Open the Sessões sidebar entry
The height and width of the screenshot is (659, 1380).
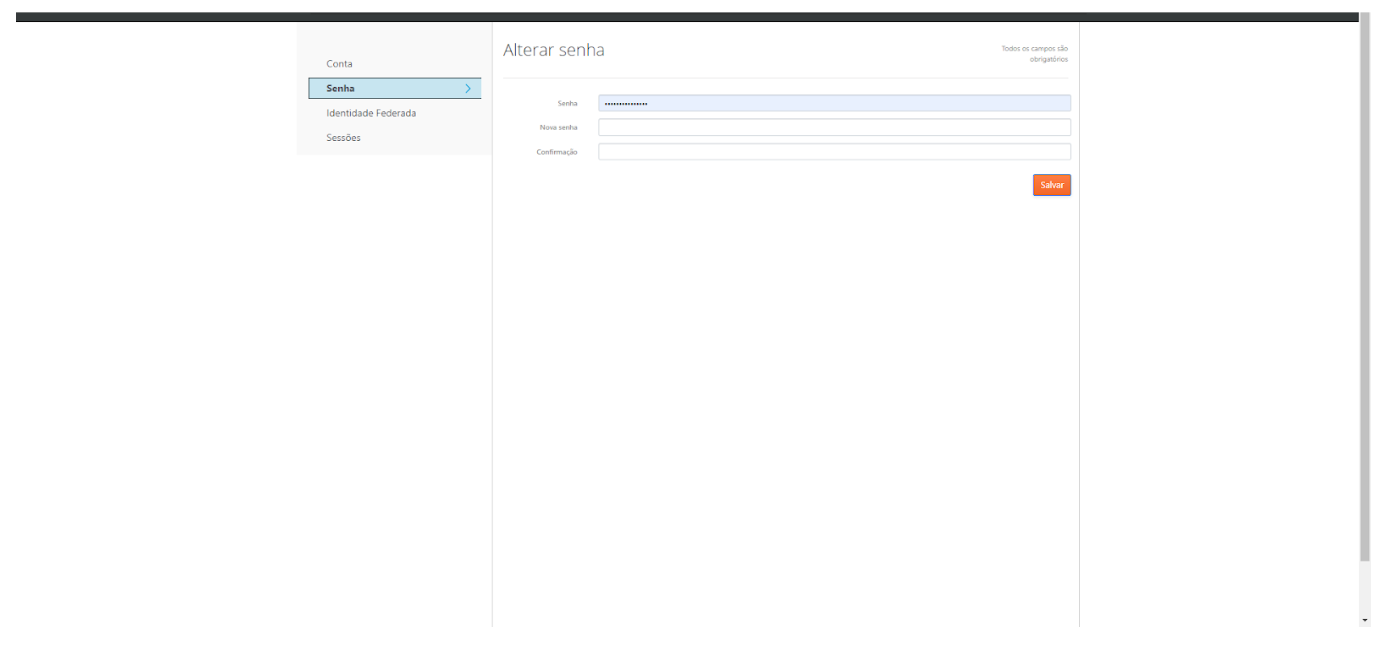point(343,138)
